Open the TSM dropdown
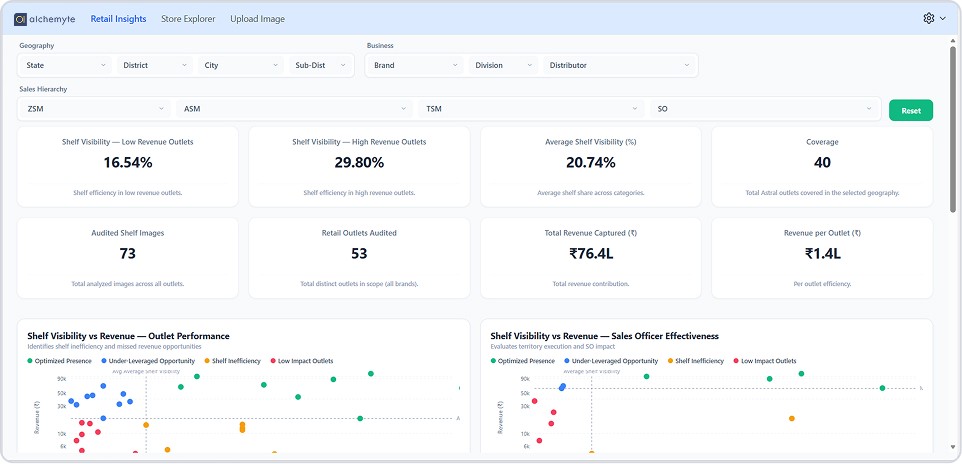Image resolution: width=962 pixels, height=464 pixels. coord(531,109)
